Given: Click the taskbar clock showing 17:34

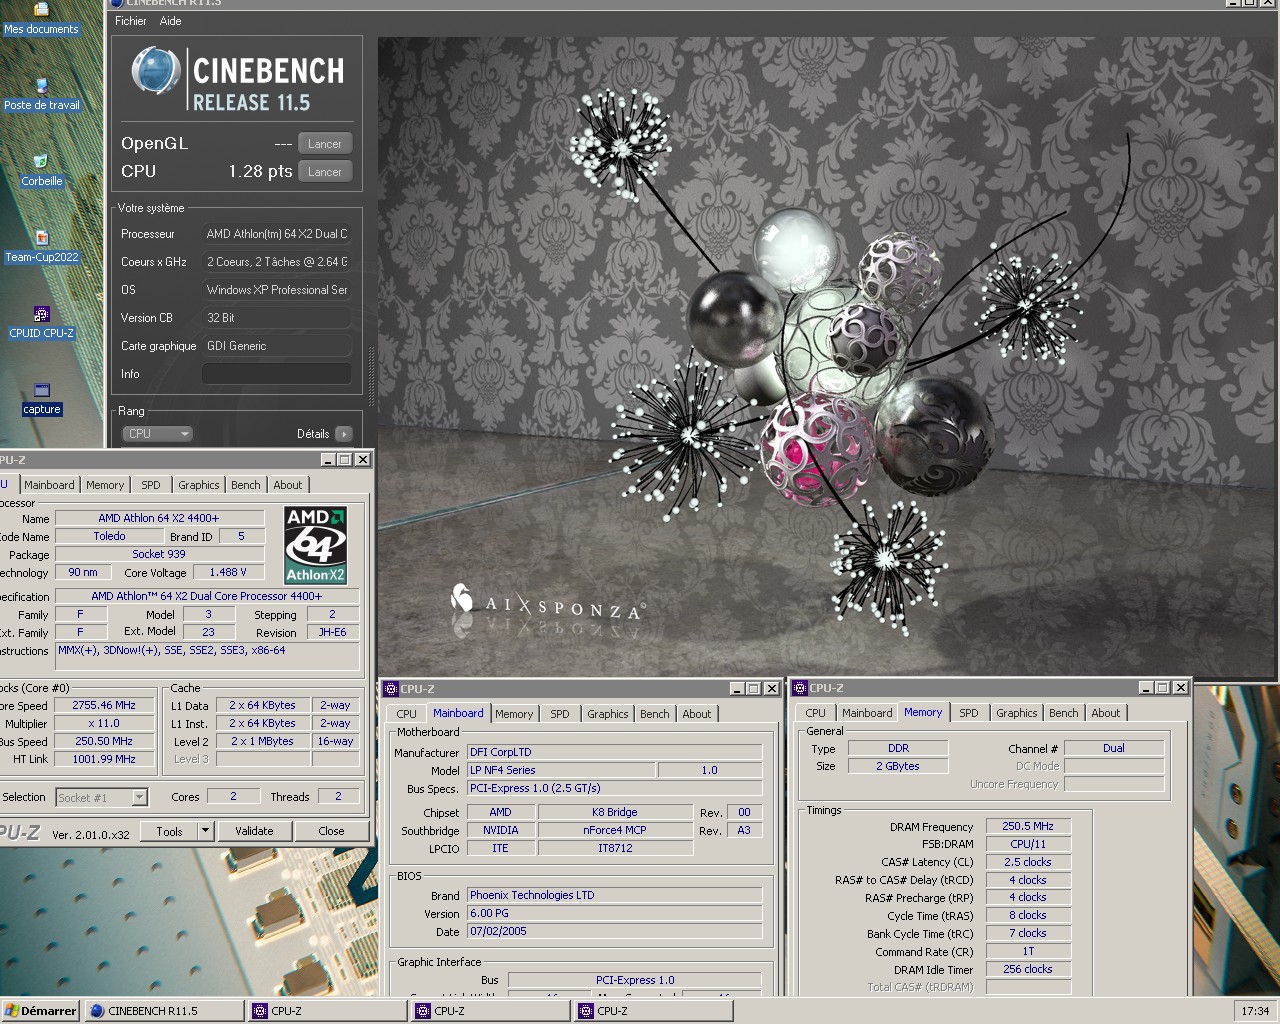Looking at the screenshot, I should click(1255, 1011).
